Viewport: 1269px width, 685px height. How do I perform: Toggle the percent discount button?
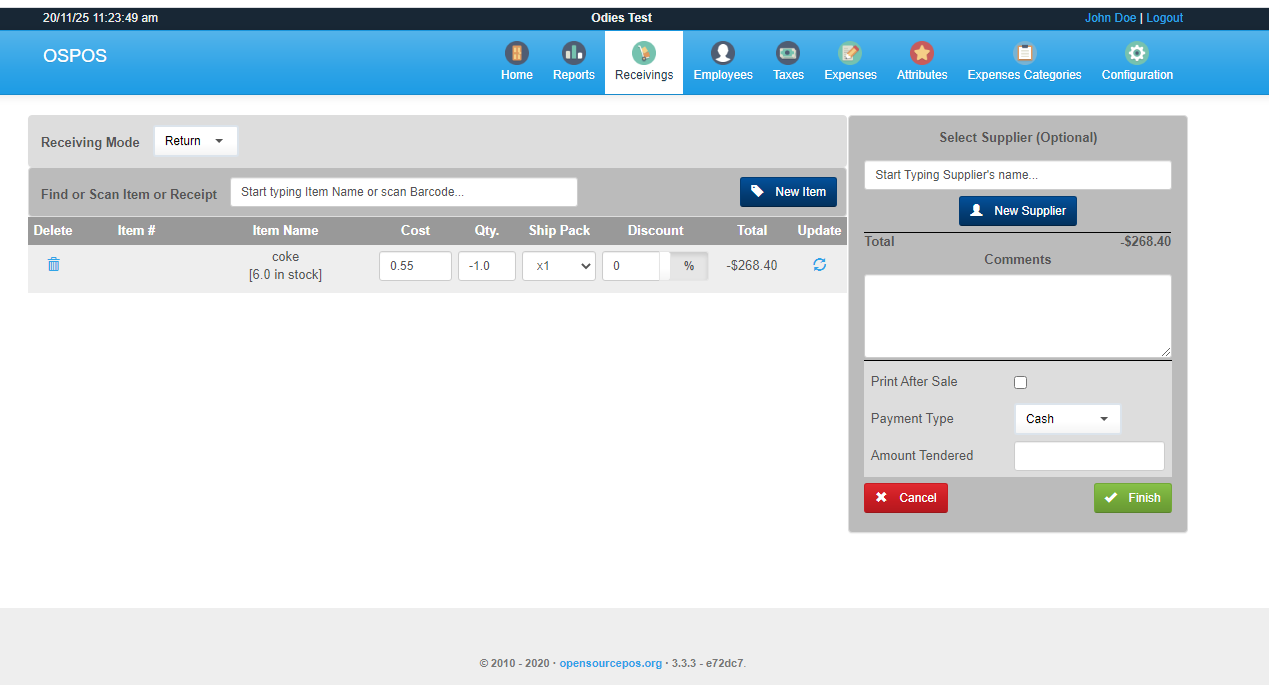coord(689,266)
